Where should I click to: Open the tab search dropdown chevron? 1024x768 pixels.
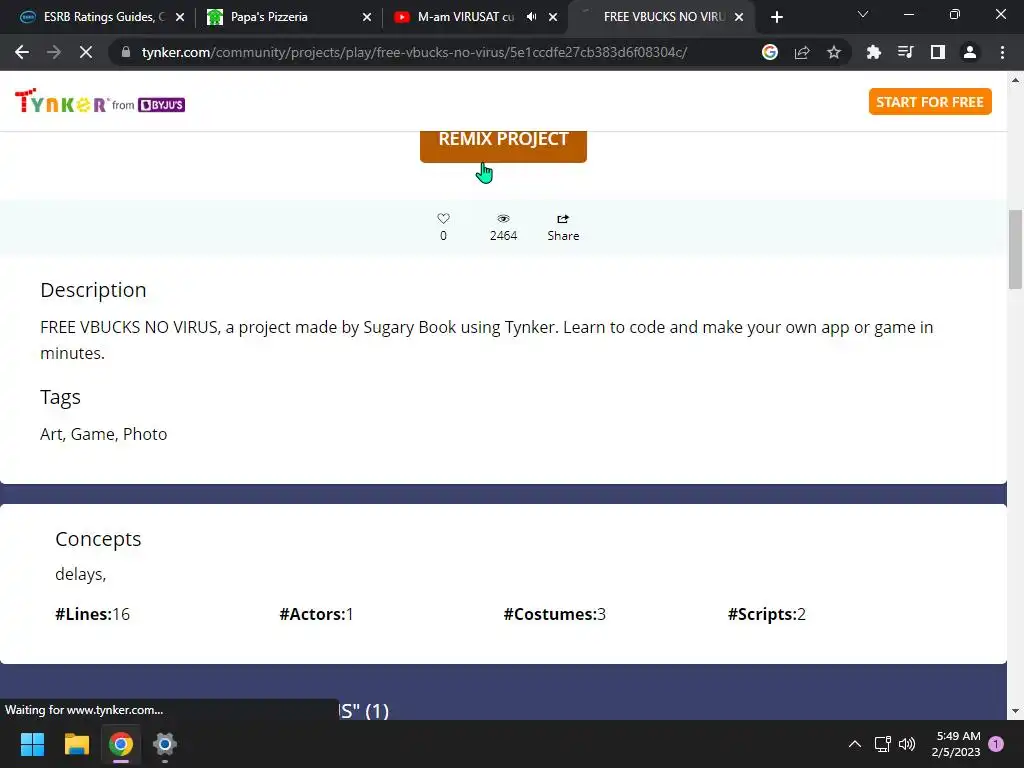[863, 14]
